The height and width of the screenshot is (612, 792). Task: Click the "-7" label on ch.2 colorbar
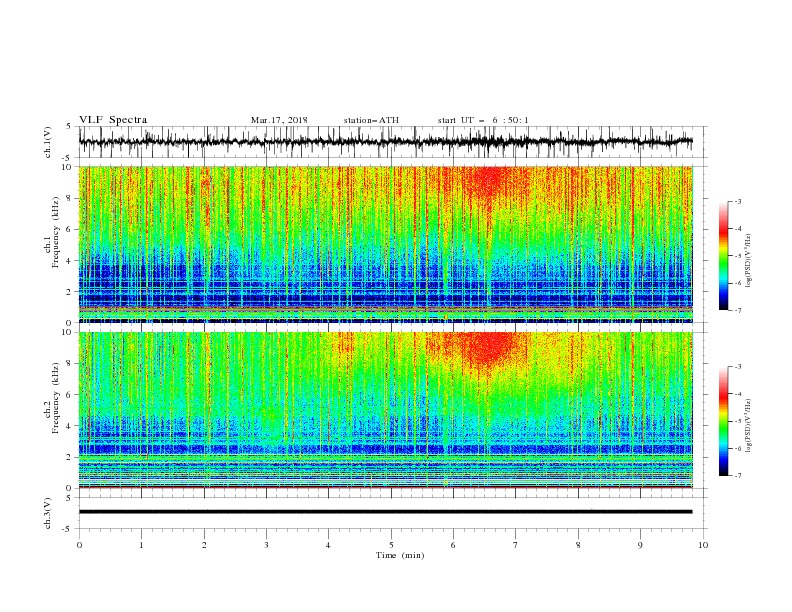click(x=737, y=476)
